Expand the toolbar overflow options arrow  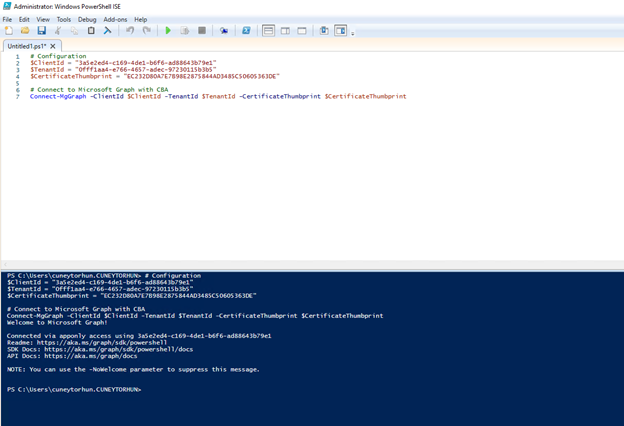point(353,33)
